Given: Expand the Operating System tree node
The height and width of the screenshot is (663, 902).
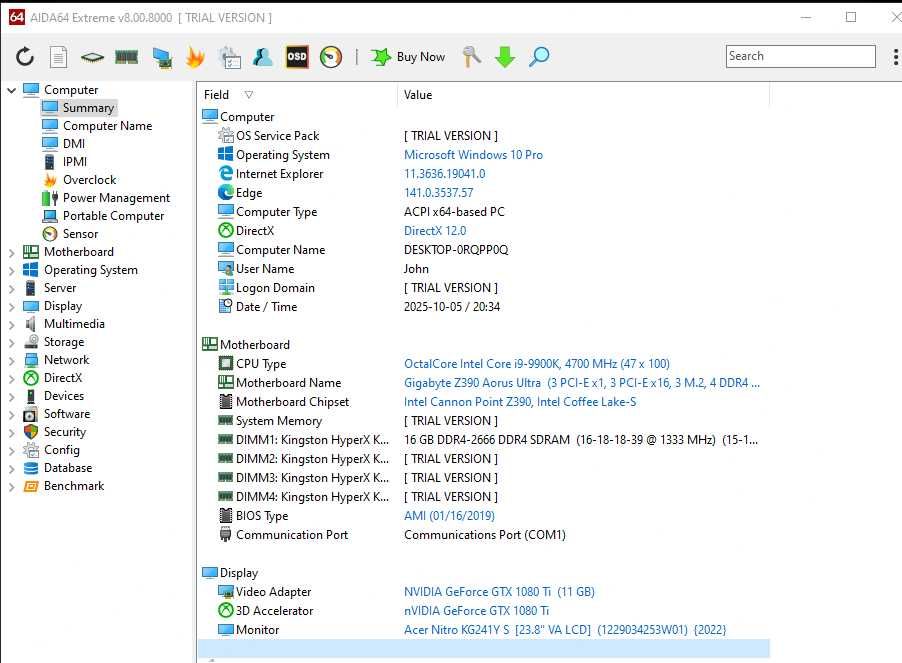Looking at the screenshot, I should point(11,270).
